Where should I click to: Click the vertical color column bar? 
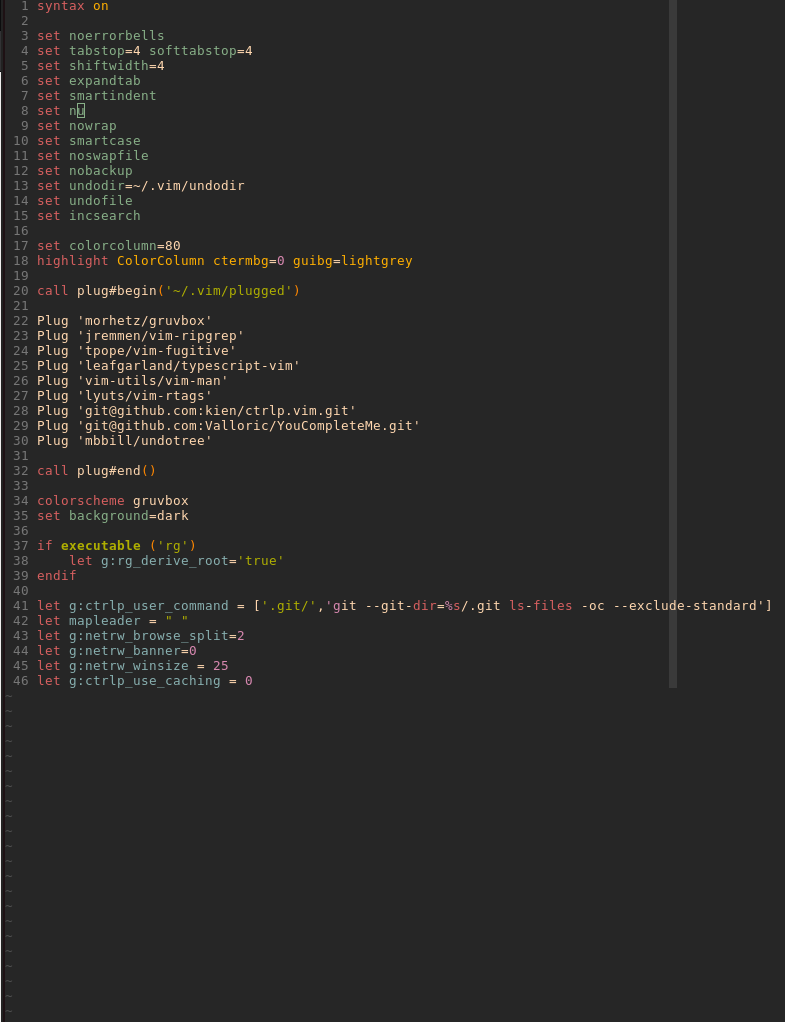pyautogui.click(x=673, y=343)
